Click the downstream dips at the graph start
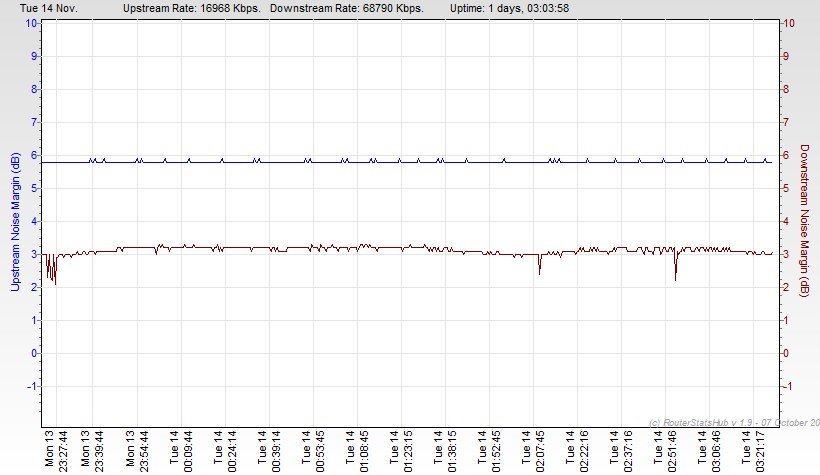Screen dimensions: 820x475 [x=51, y=272]
